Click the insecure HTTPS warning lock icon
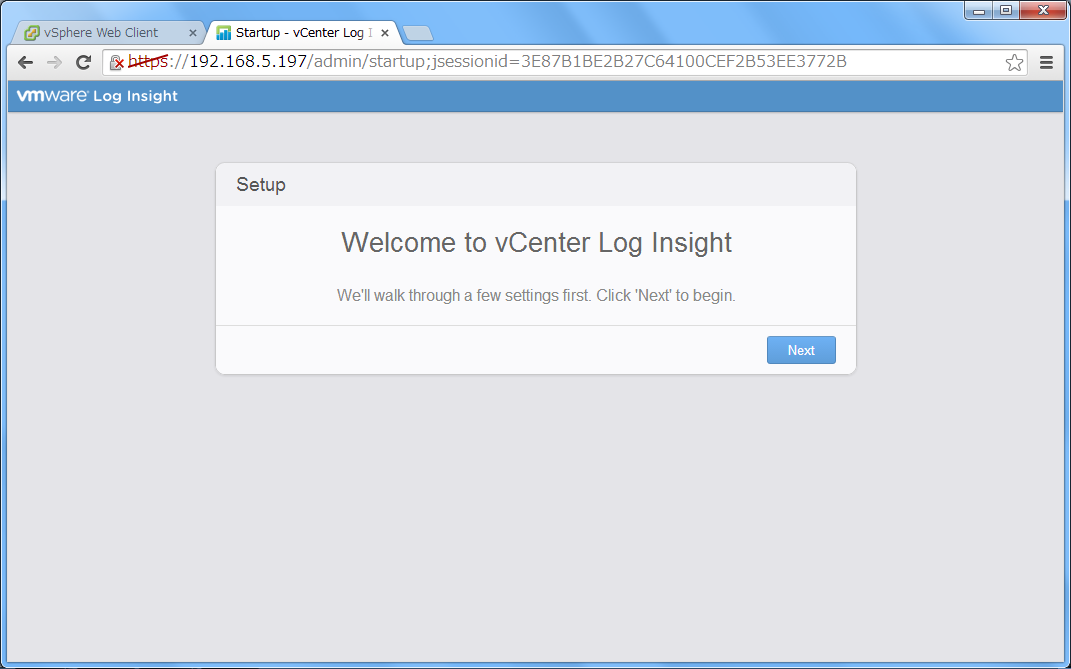1071x669 pixels. click(x=117, y=63)
